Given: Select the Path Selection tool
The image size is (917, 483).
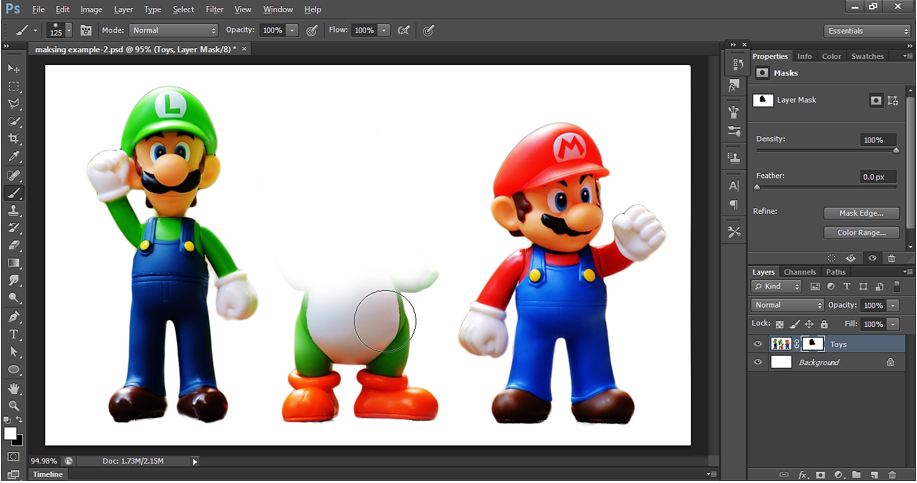Looking at the screenshot, I should tap(13, 352).
